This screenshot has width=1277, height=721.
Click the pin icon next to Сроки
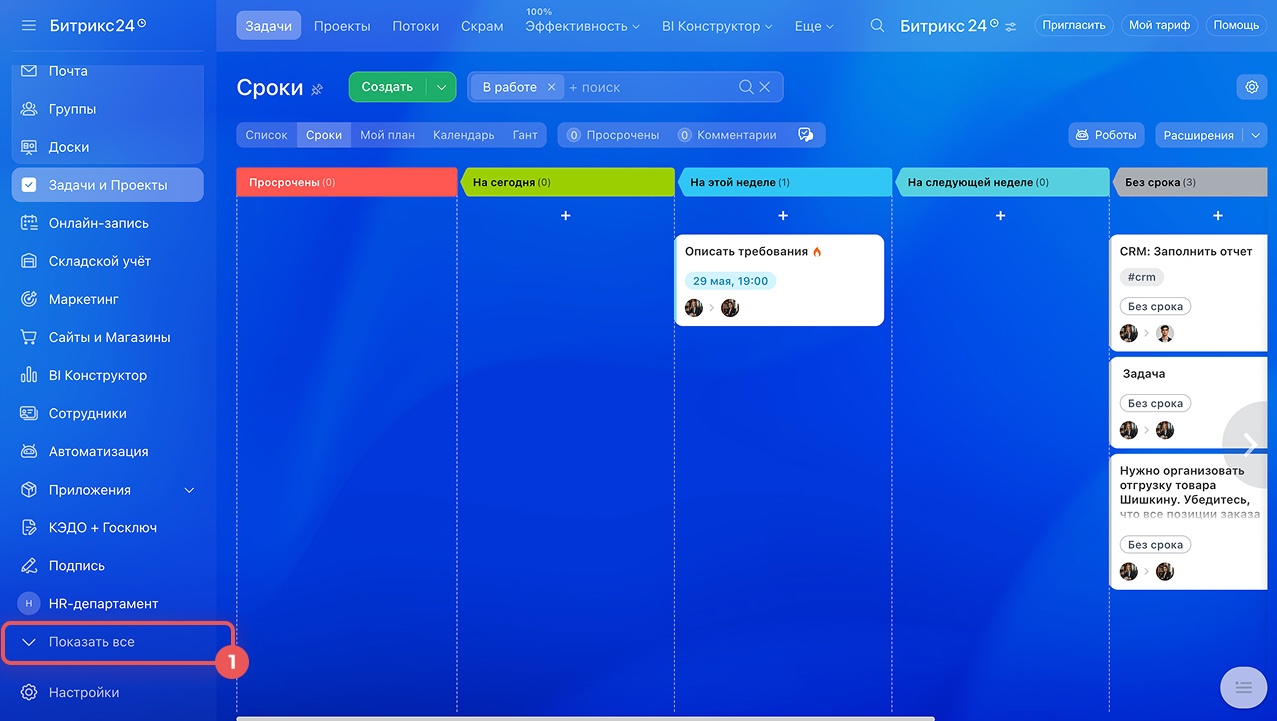click(317, 89)
